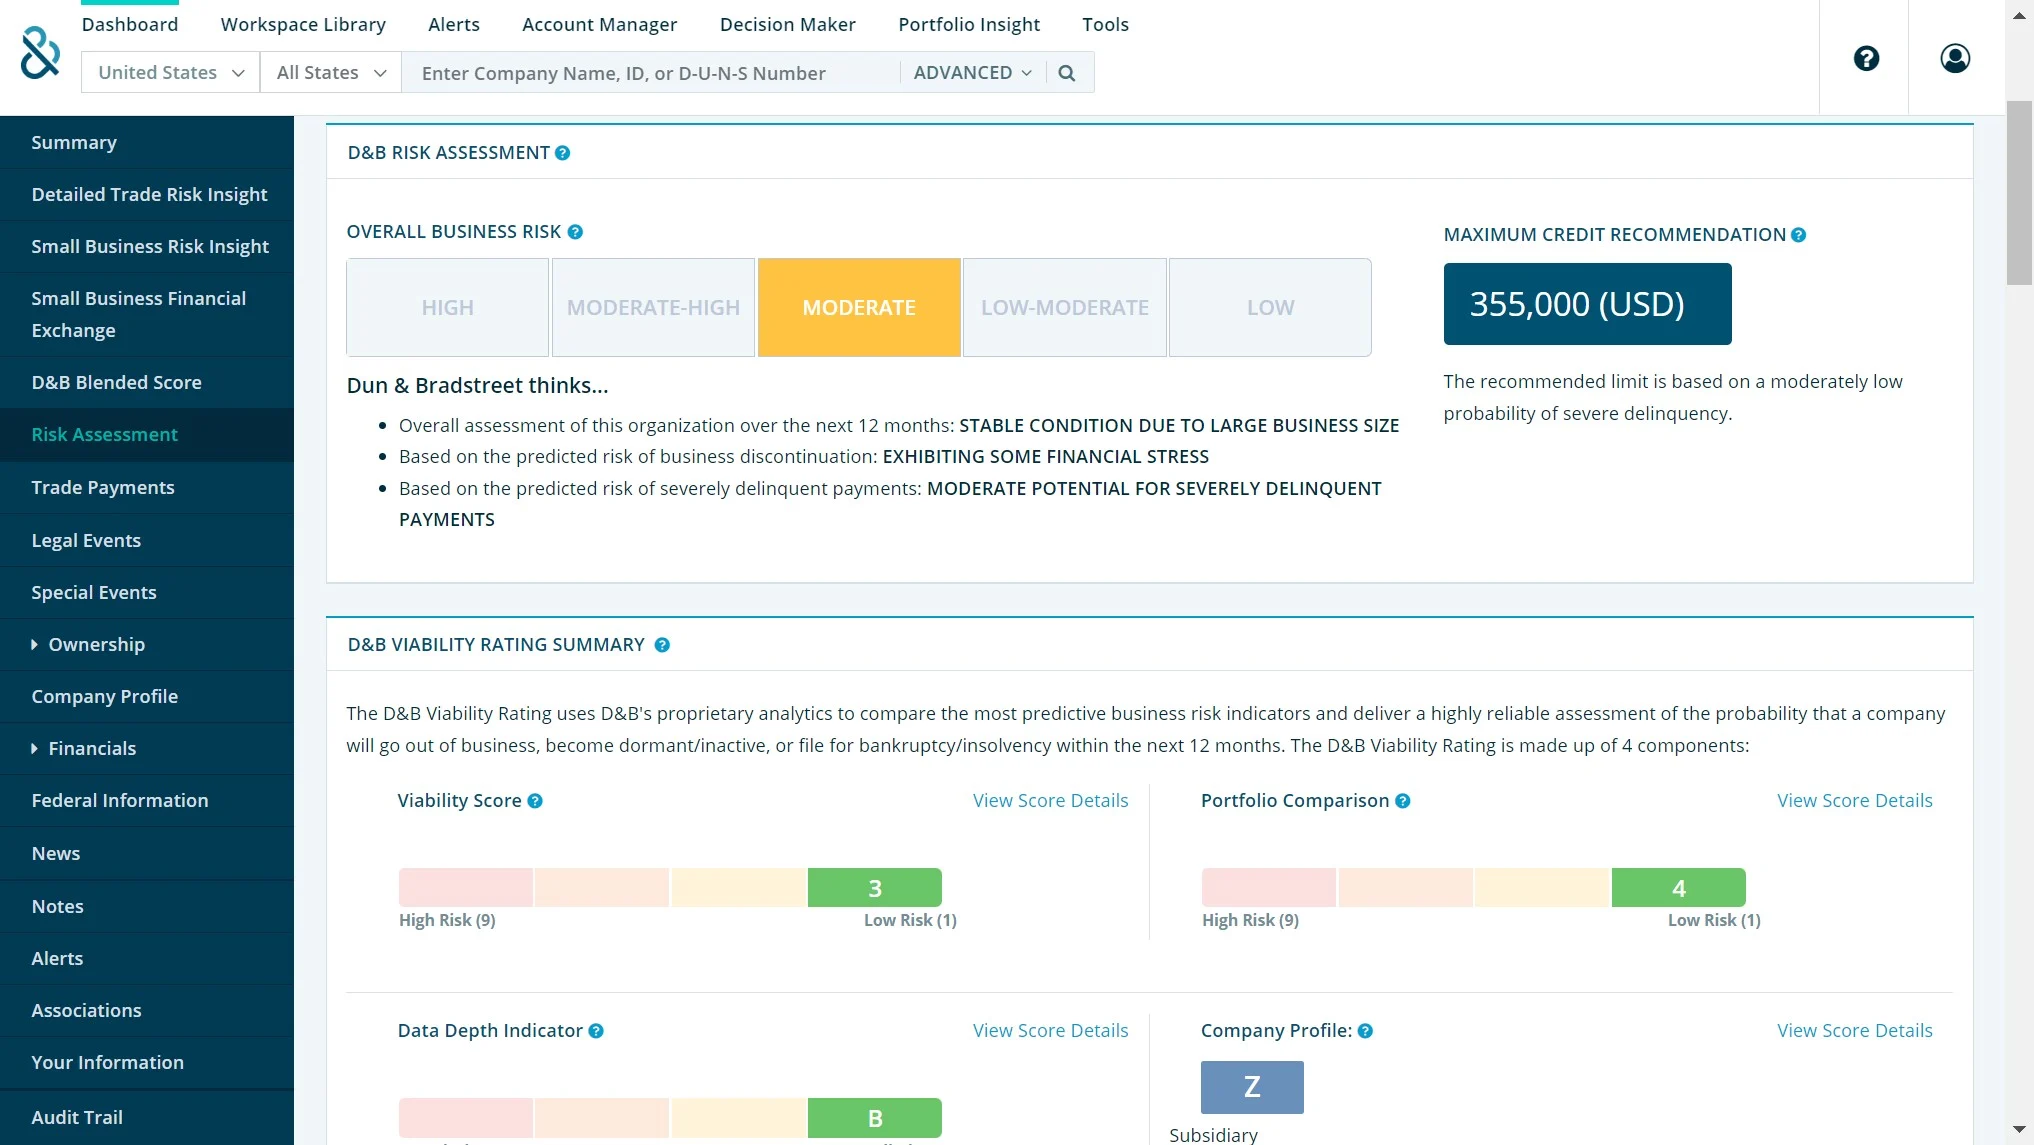Image resolution: width=2034 pixels, height=1145 pixels.
Task: Click help icon next to Portfolio Comparison
Action: [x=1403, y=801]
